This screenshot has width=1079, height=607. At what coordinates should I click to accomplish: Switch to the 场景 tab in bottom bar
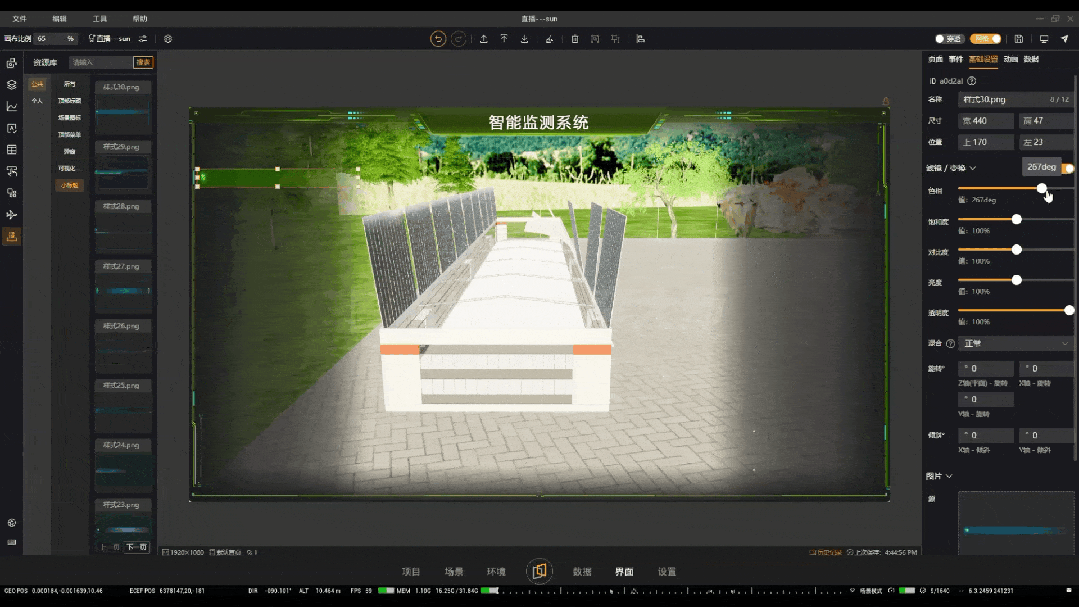454,572
